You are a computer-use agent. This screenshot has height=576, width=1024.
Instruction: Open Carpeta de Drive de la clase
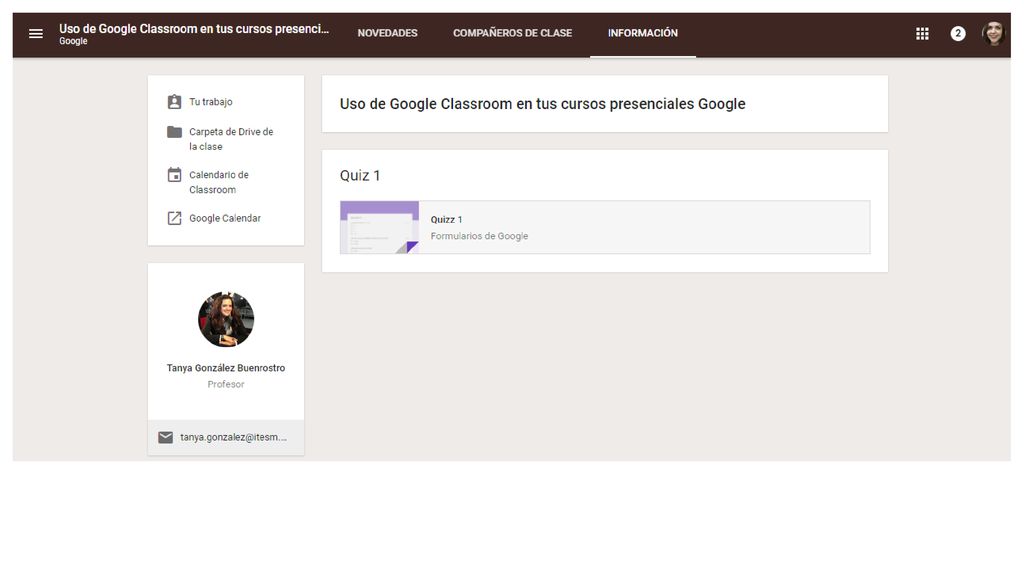pyautogui.click(x=231, y=139)
